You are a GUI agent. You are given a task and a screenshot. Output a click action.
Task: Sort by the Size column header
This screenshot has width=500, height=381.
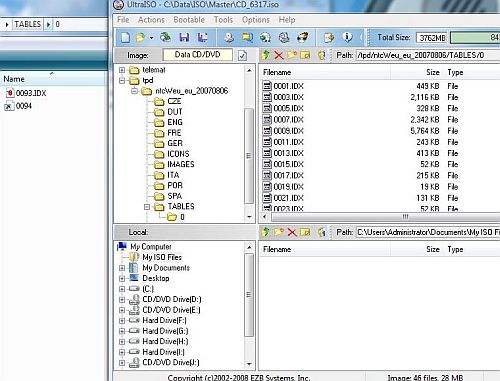[432, 72]
